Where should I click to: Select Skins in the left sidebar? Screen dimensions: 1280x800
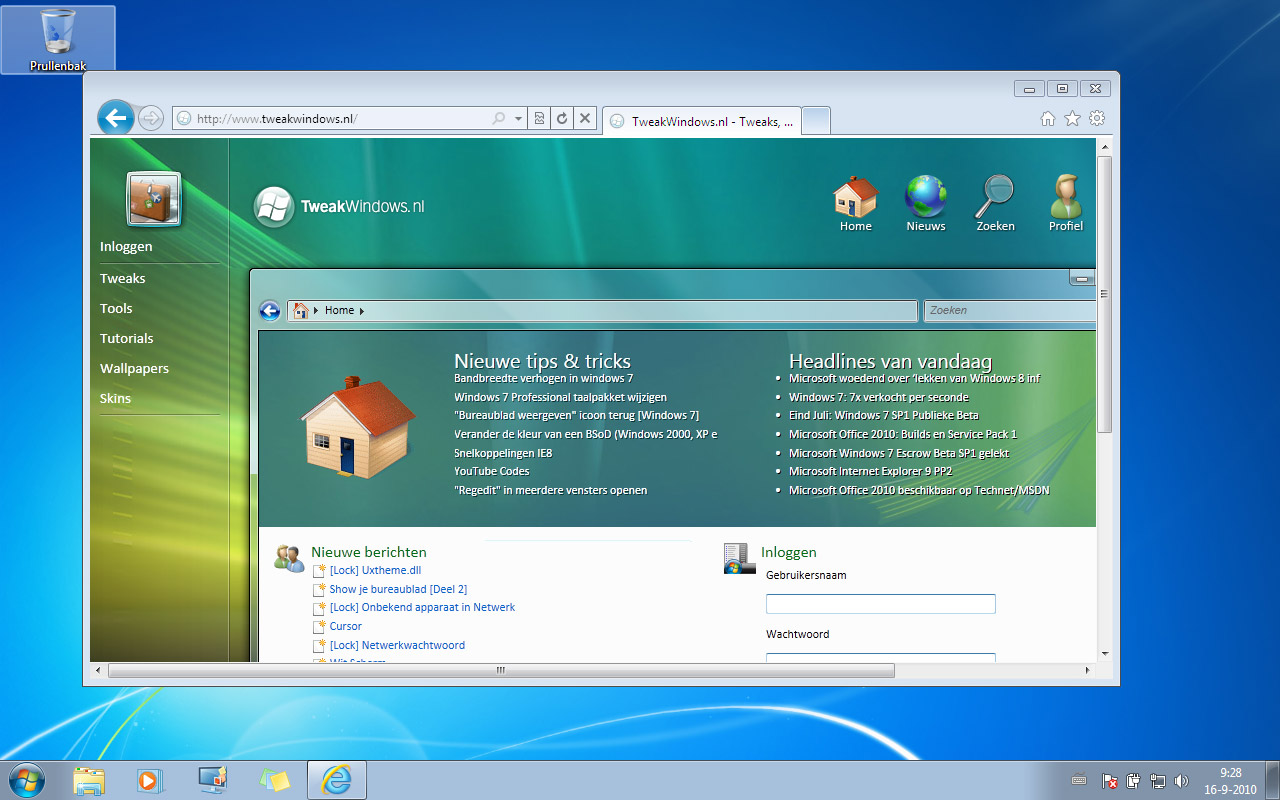(x=116, y=399)
